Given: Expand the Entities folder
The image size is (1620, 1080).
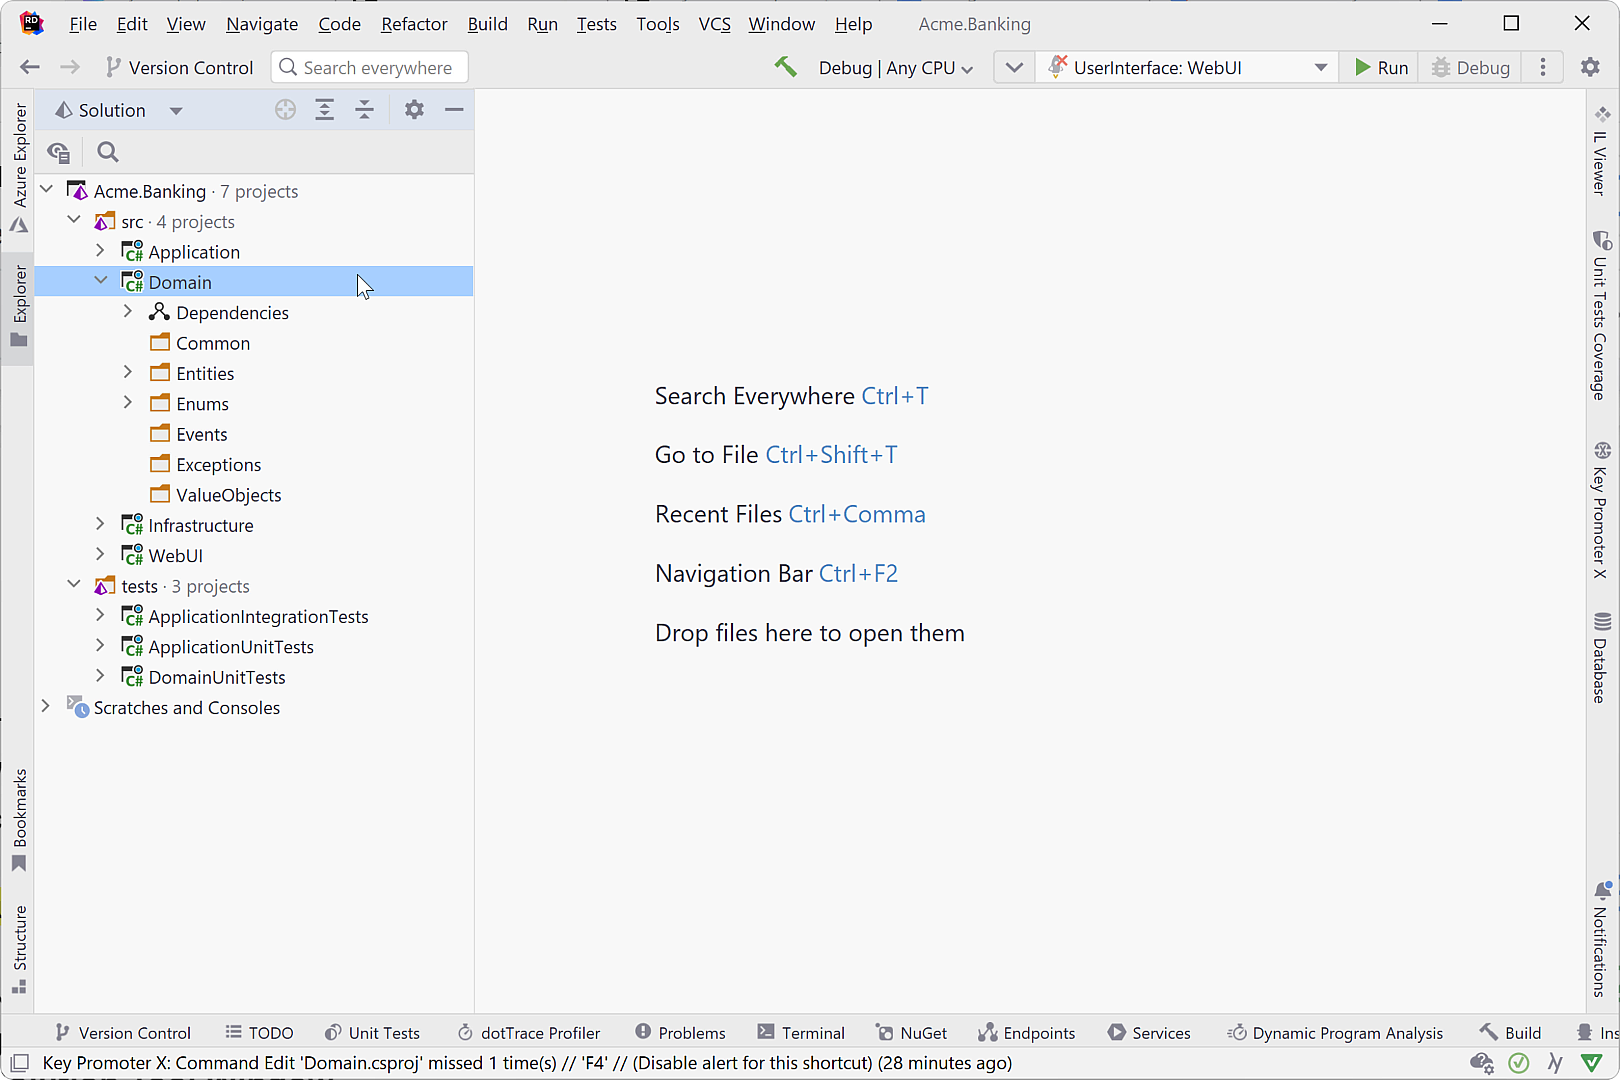Looking at the screenshot, I should point(127,372).
